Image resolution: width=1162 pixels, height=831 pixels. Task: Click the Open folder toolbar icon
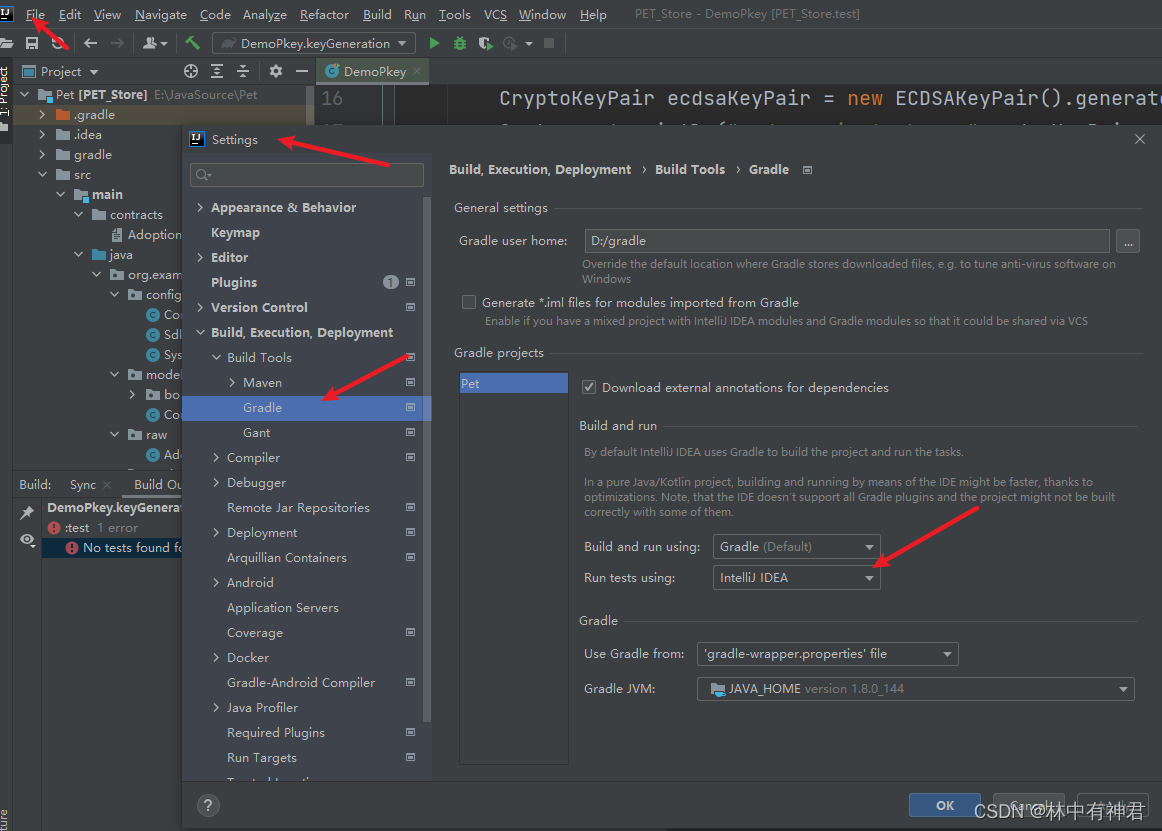(x=7, y=44)
